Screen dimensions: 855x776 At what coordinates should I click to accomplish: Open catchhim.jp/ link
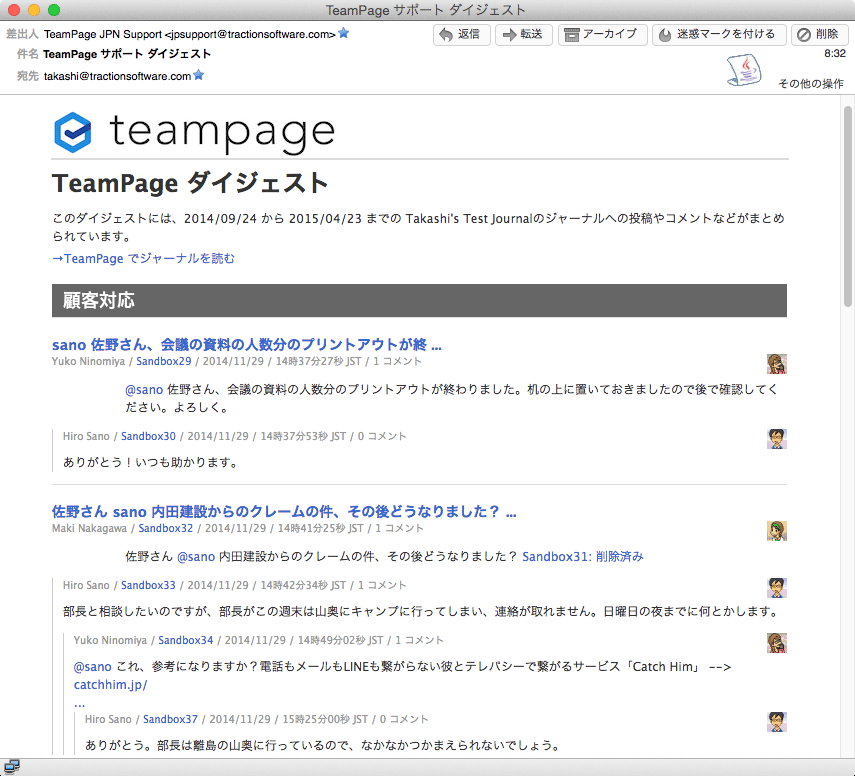coord(110,685)
